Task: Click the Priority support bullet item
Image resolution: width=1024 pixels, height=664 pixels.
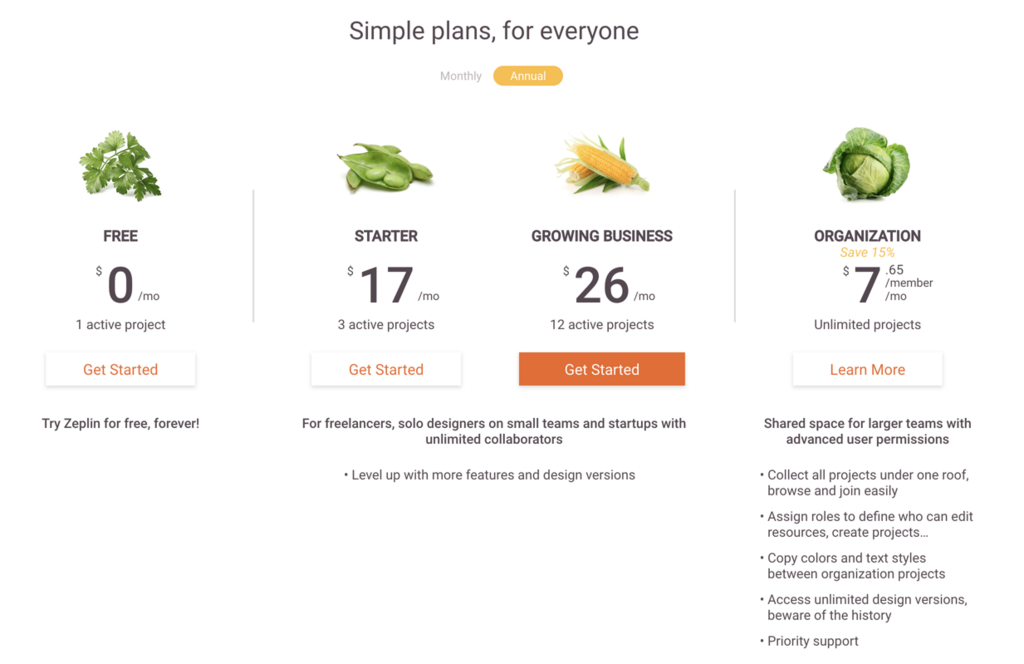Action: point(809,641)
